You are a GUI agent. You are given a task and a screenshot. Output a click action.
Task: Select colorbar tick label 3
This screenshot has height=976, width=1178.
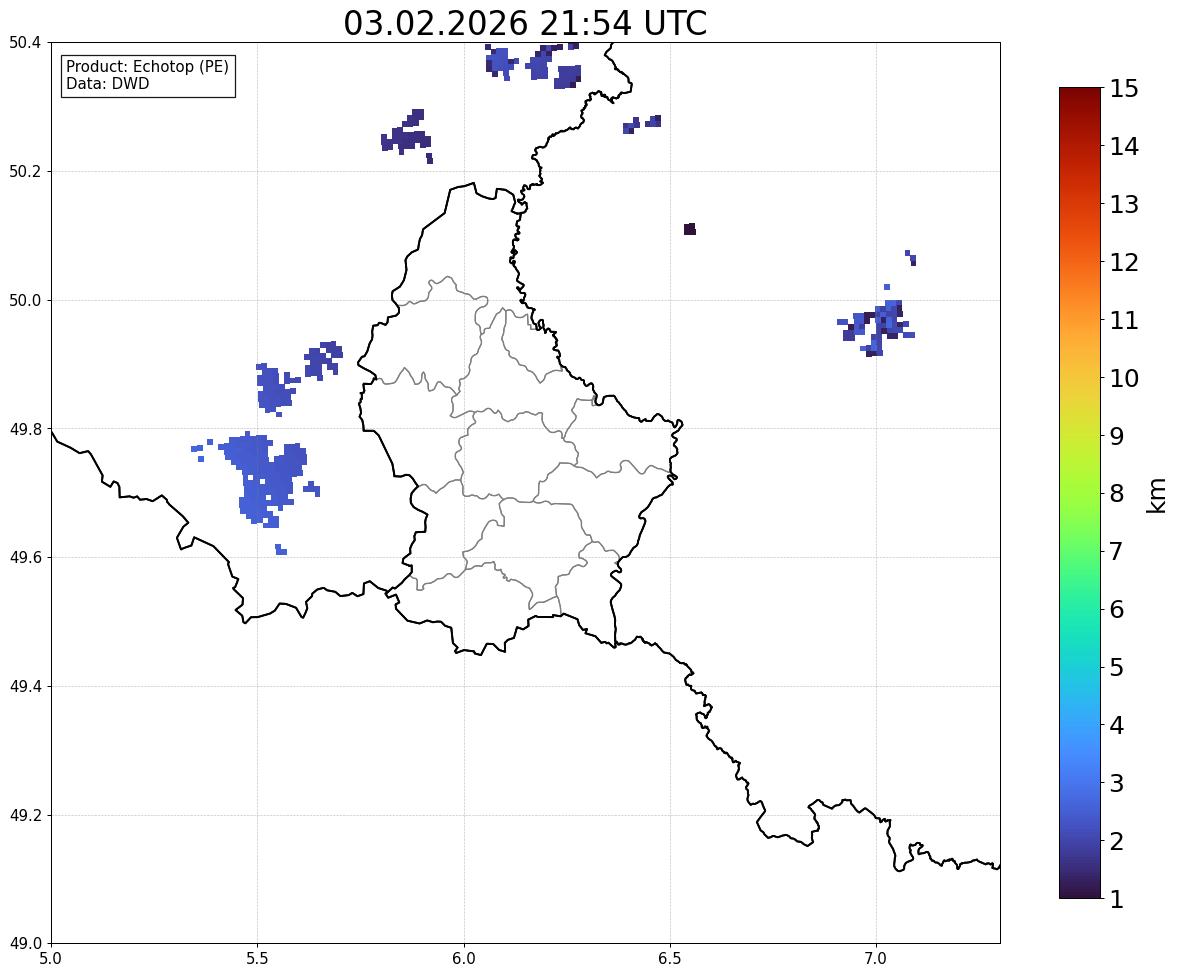1117,783
